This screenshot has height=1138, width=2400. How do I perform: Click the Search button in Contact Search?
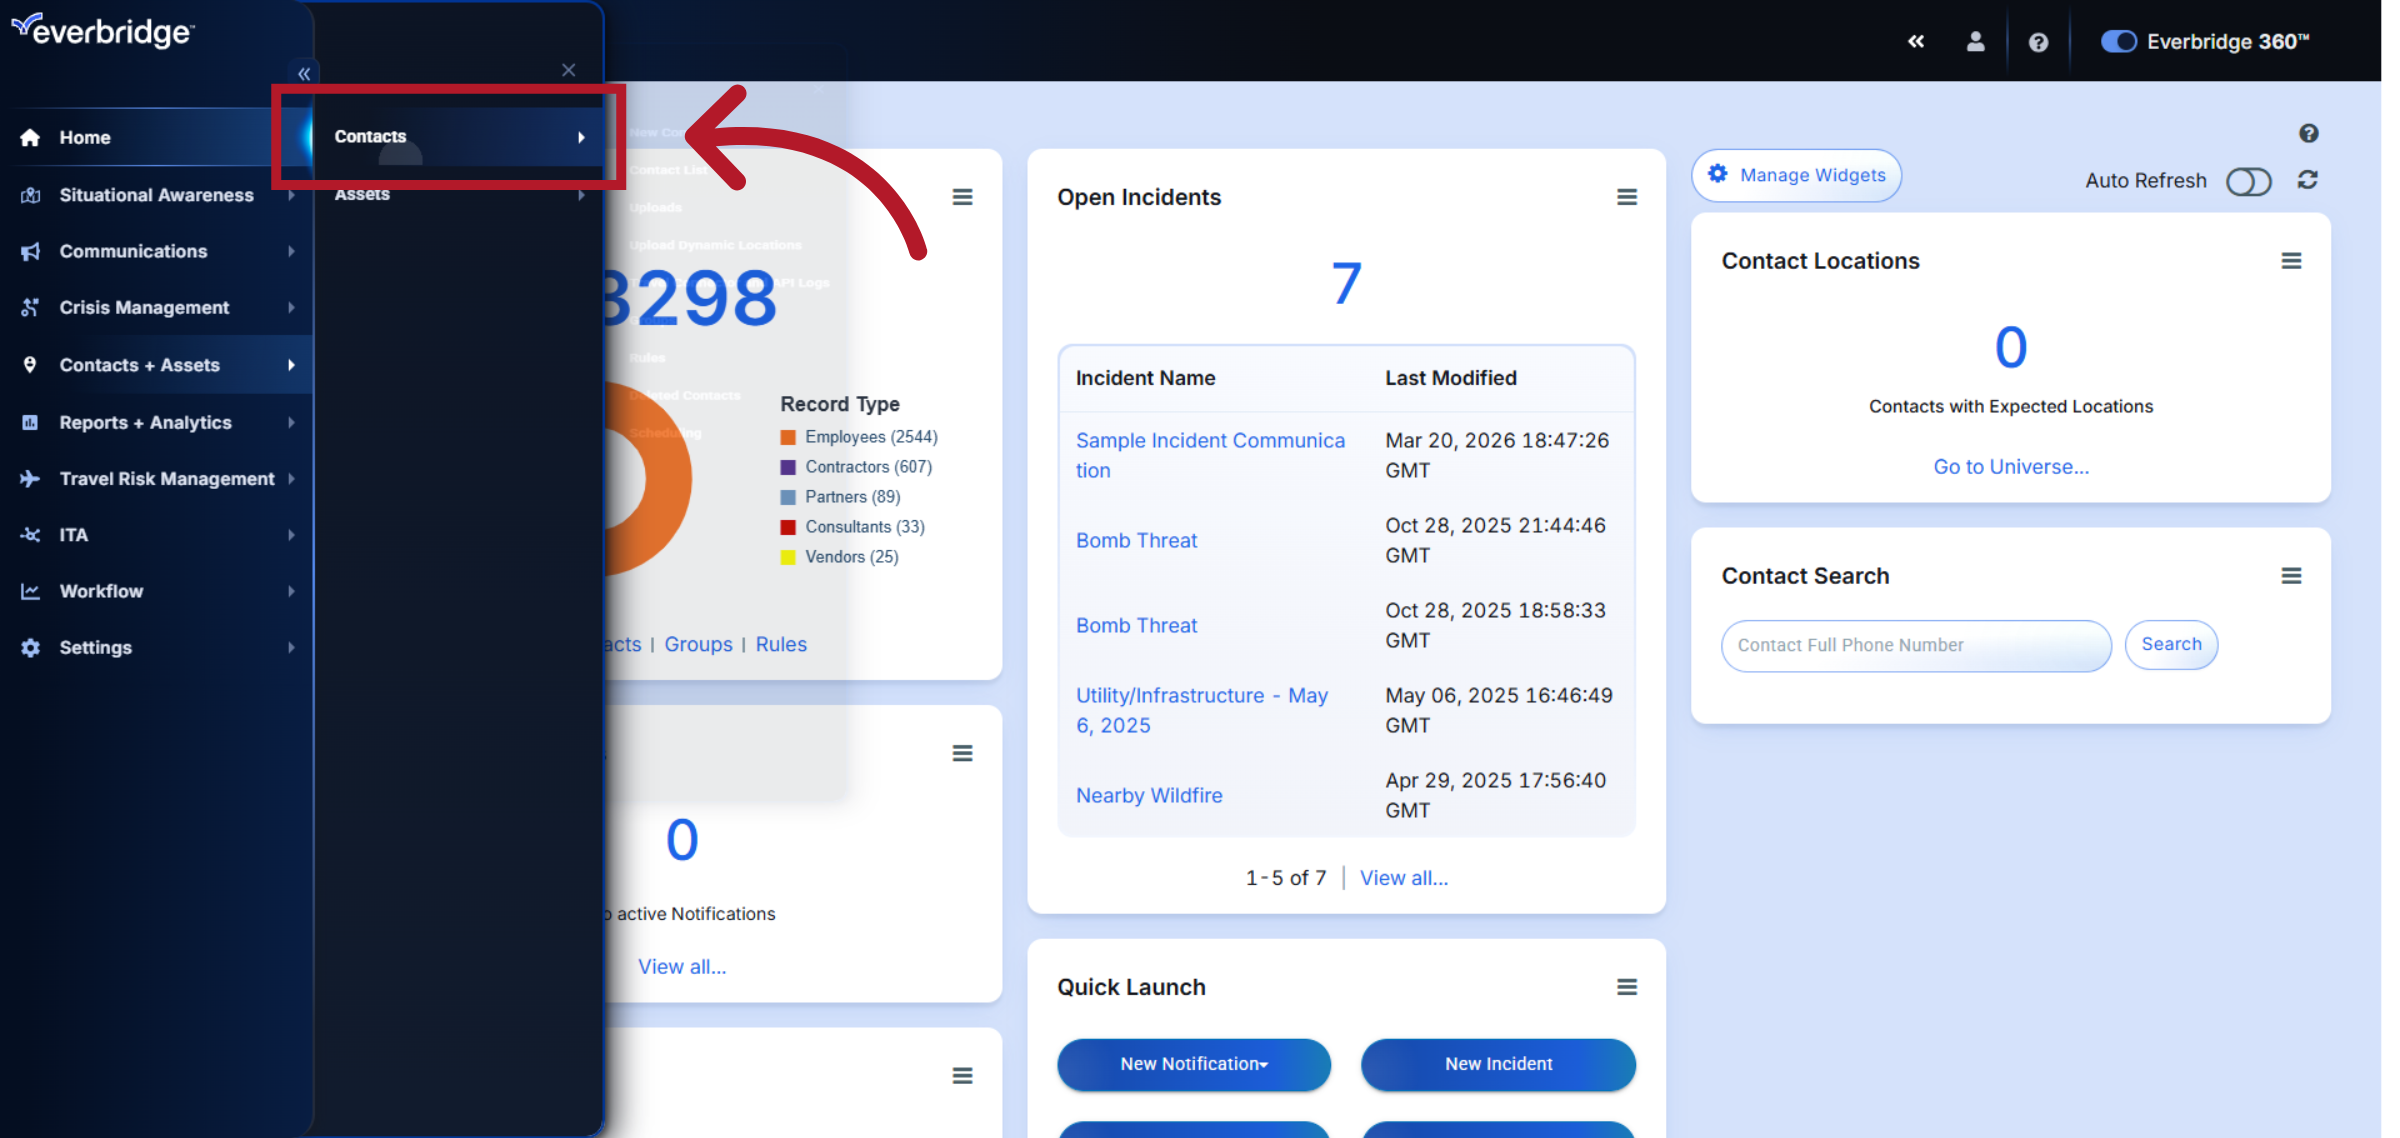[2171, 644]
